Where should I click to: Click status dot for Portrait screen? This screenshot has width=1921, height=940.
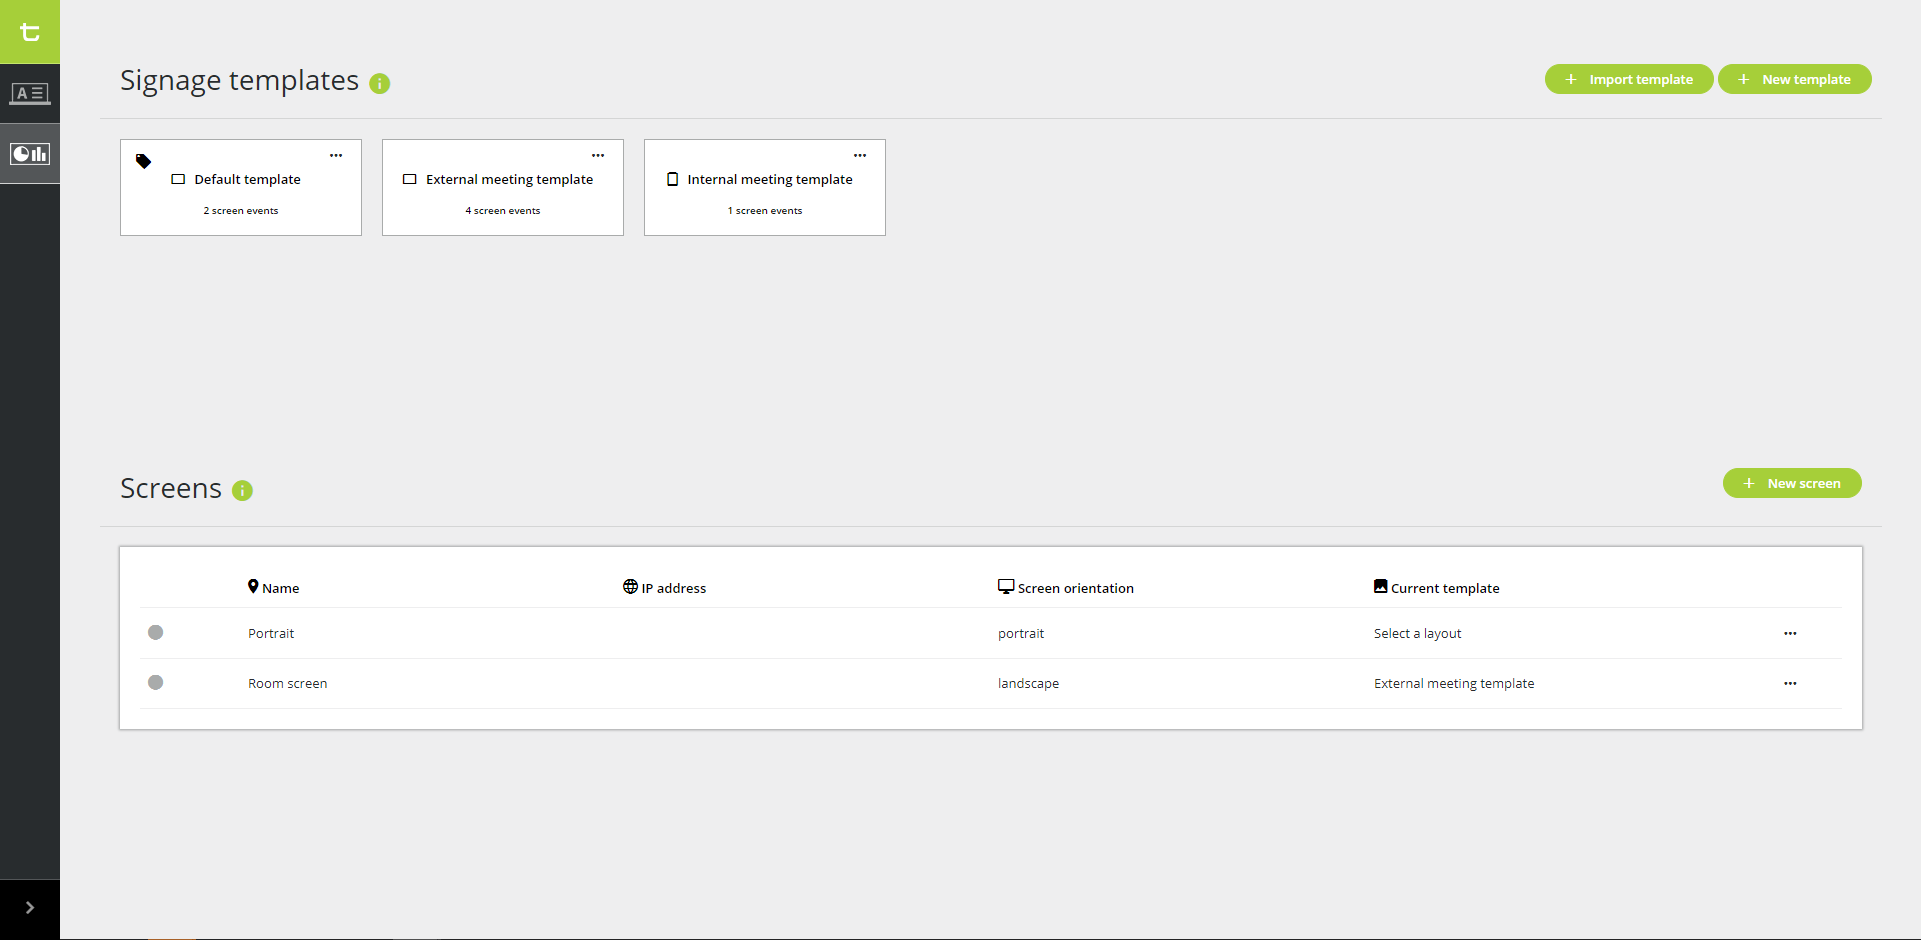155,633
